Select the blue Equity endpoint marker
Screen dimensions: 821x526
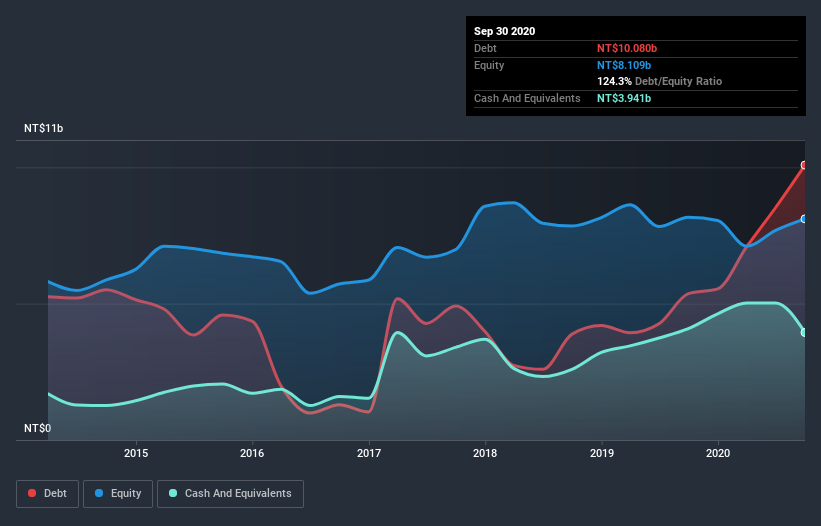[x=804, y=219]
